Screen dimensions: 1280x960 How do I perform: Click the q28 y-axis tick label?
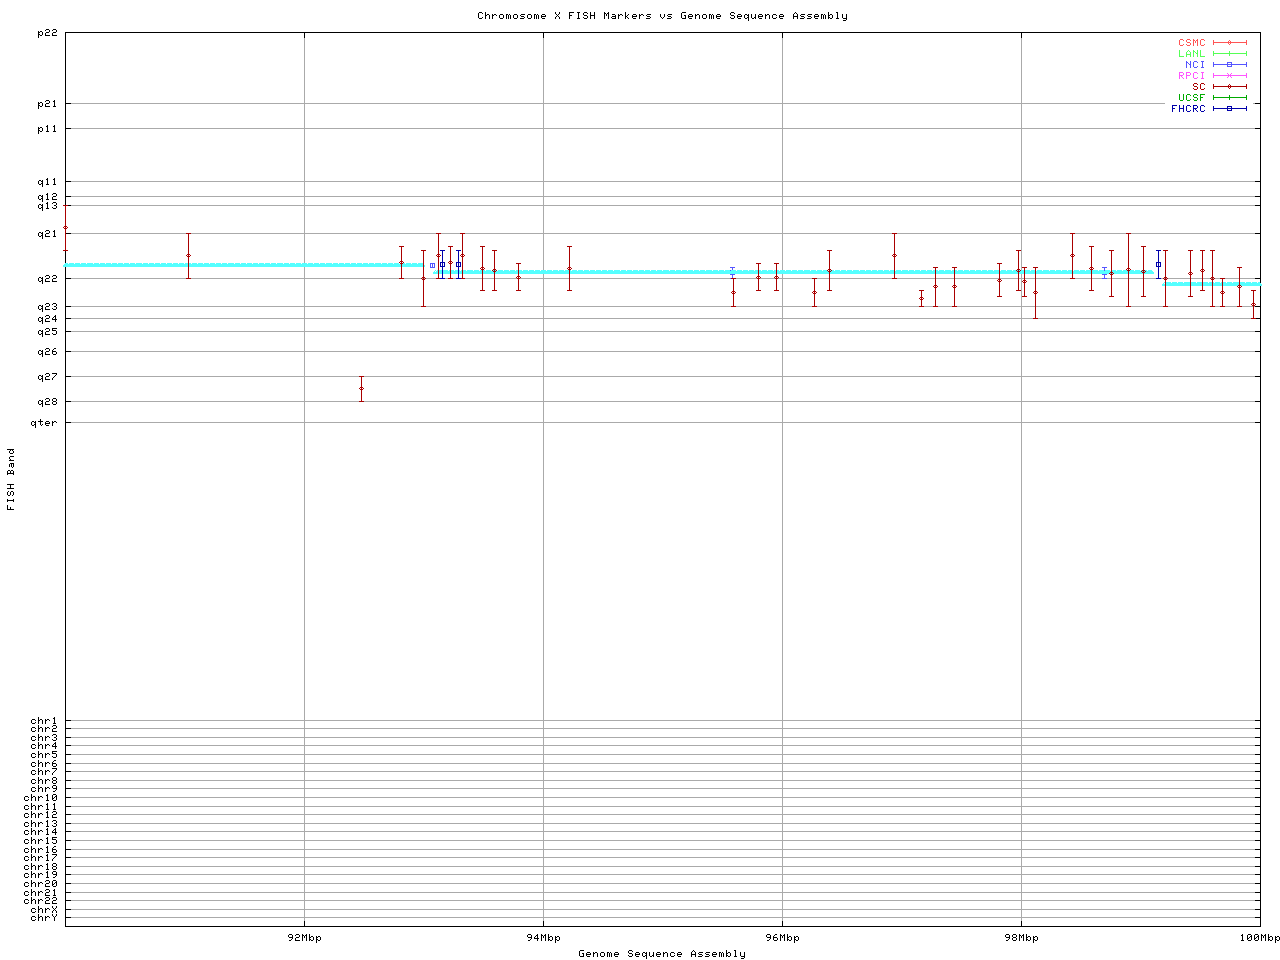pos(47,402)
